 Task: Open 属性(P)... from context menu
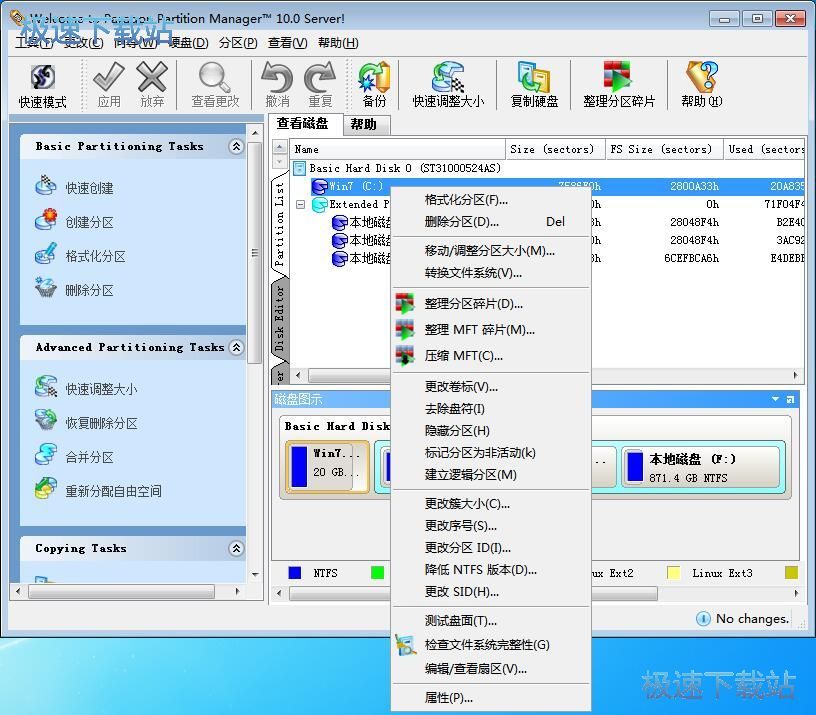point(491,698)
